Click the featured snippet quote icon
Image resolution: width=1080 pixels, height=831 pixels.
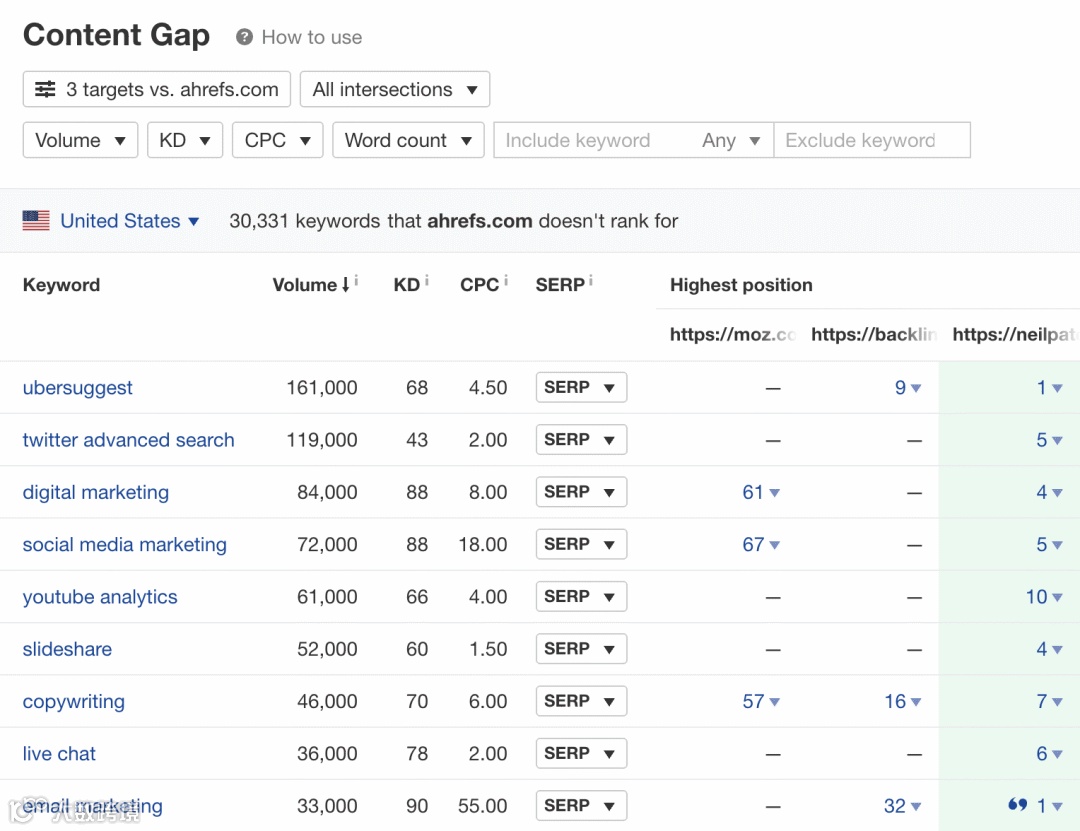click(x=1017, y=805)
